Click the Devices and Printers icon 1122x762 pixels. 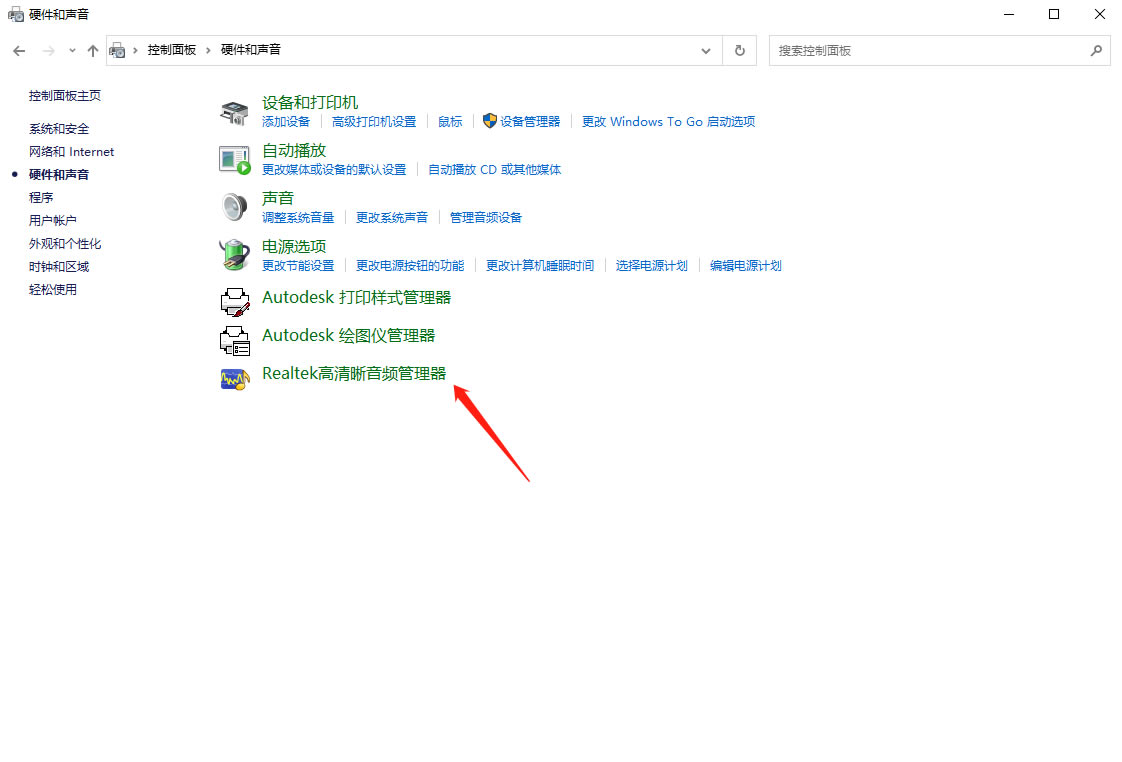pos(234,112)
